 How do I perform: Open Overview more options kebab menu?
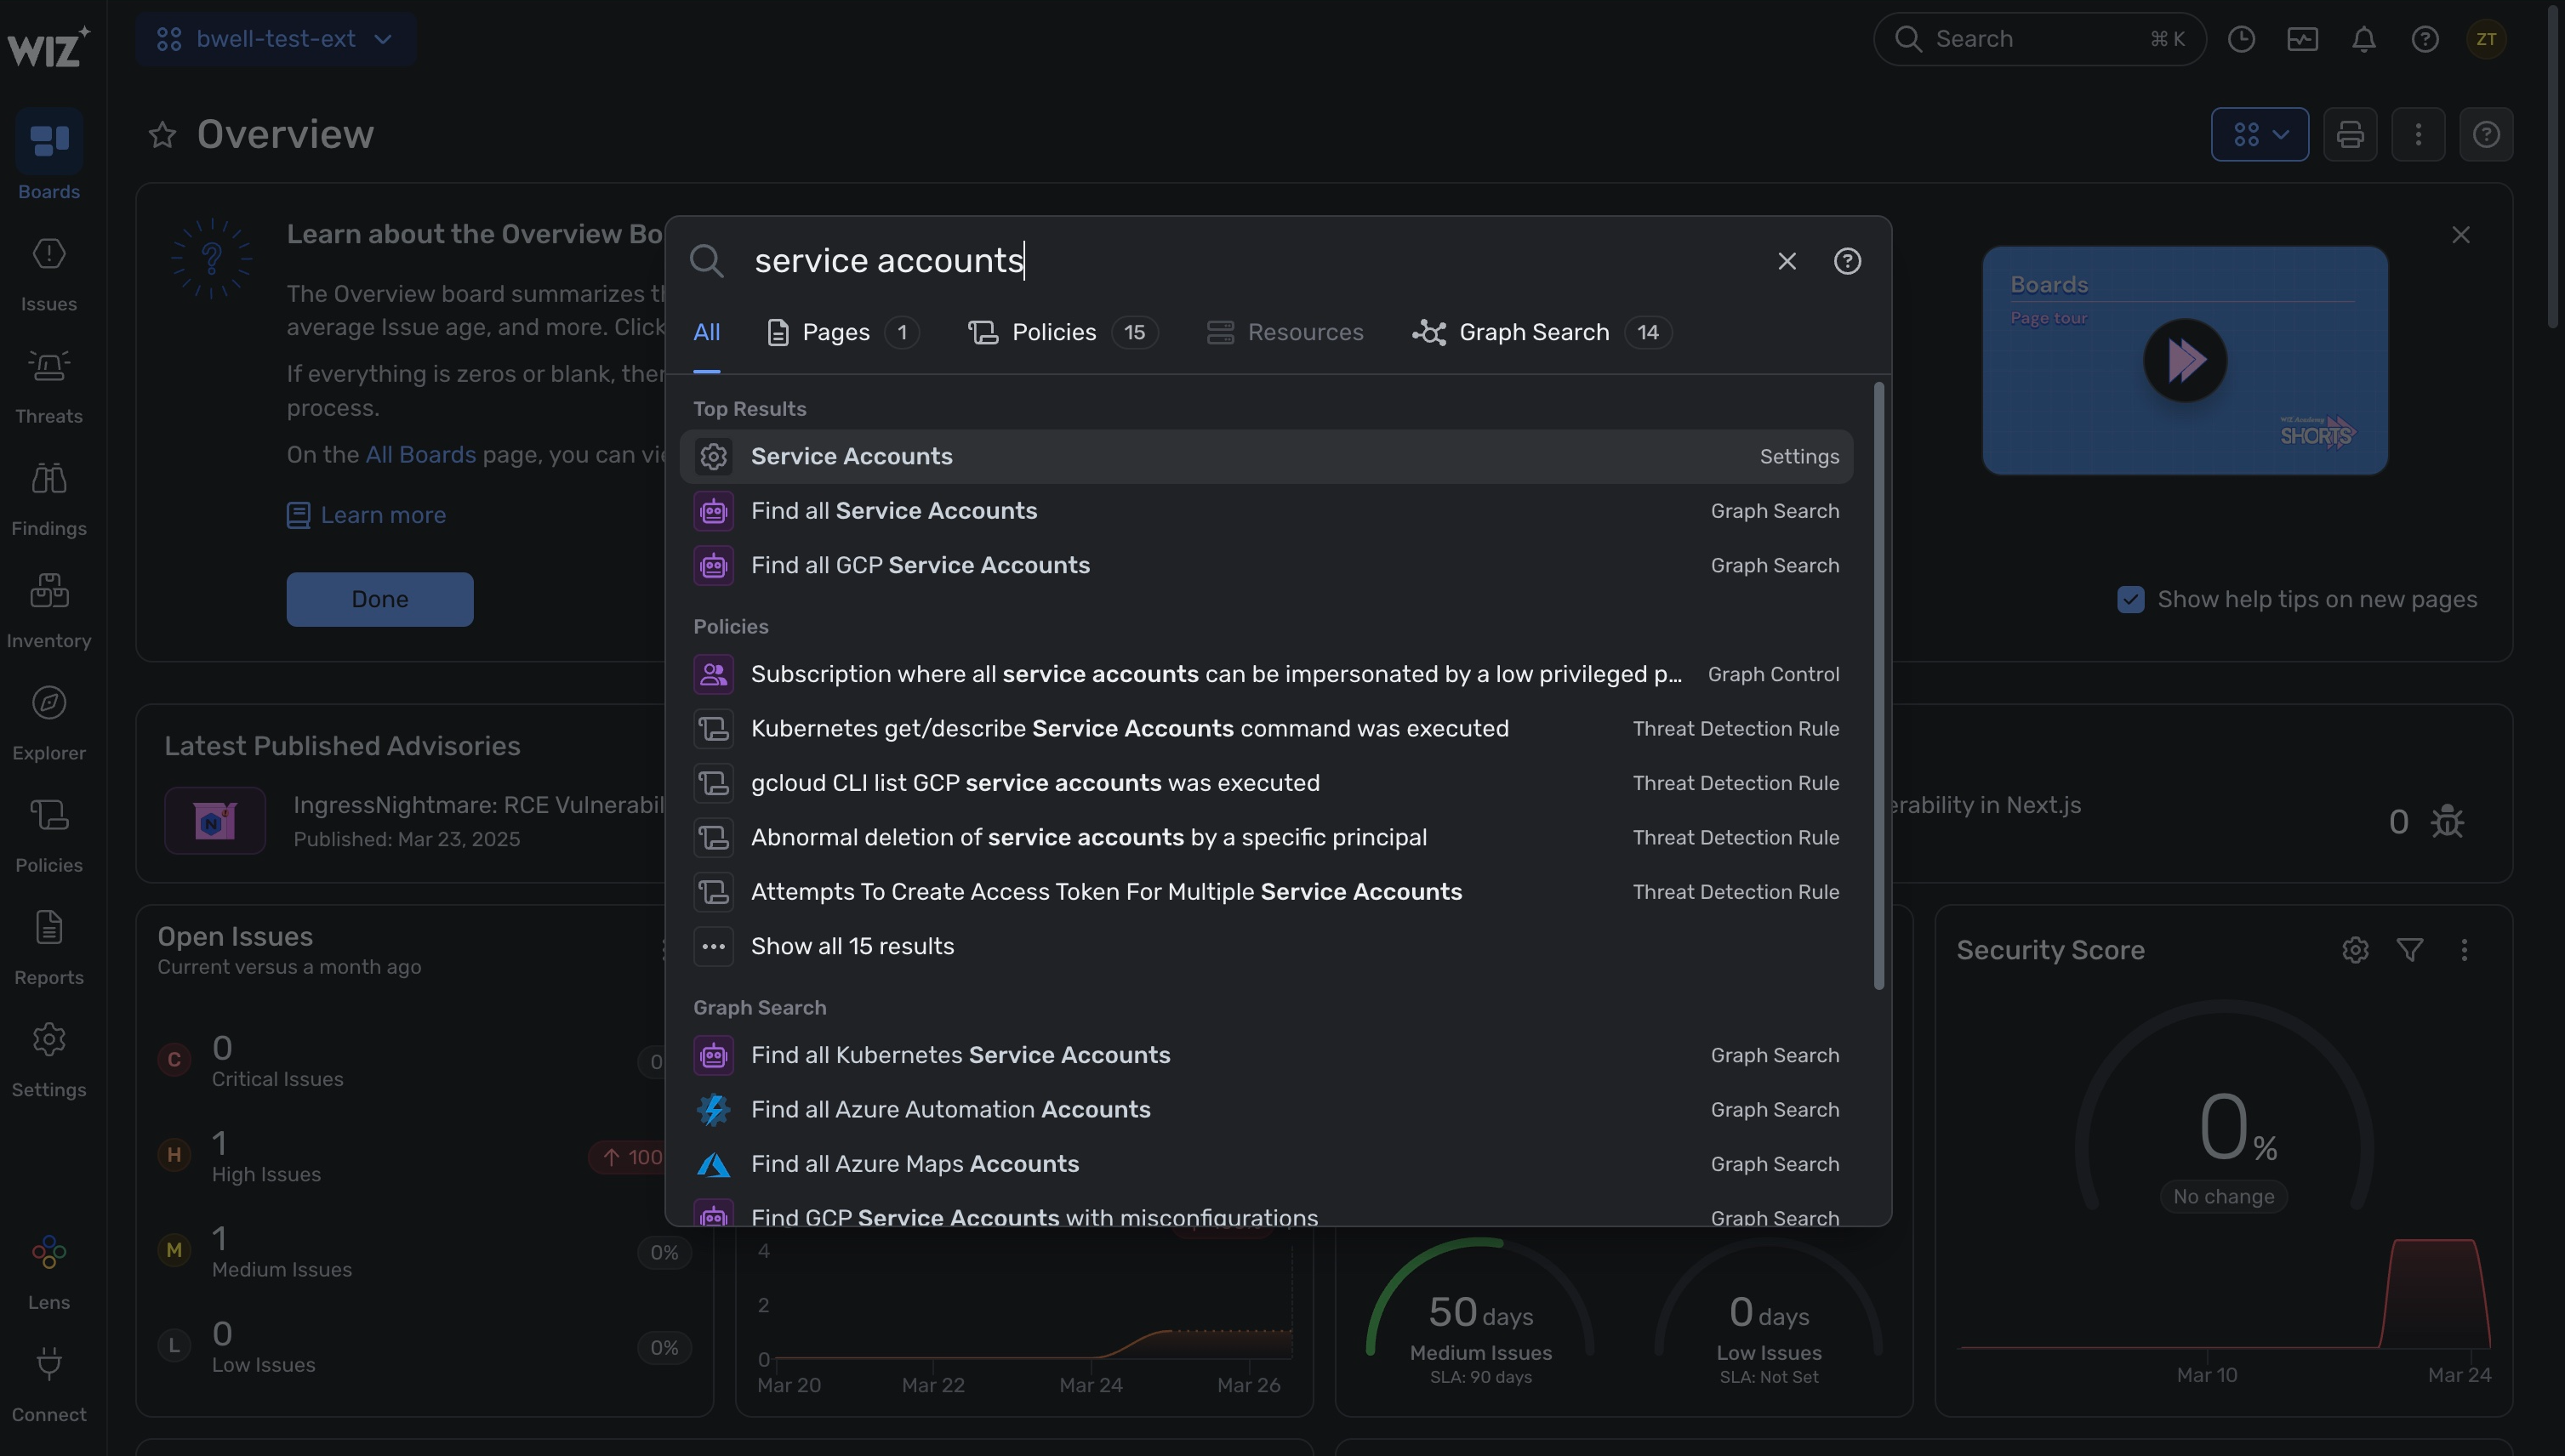coord(2418,134)
